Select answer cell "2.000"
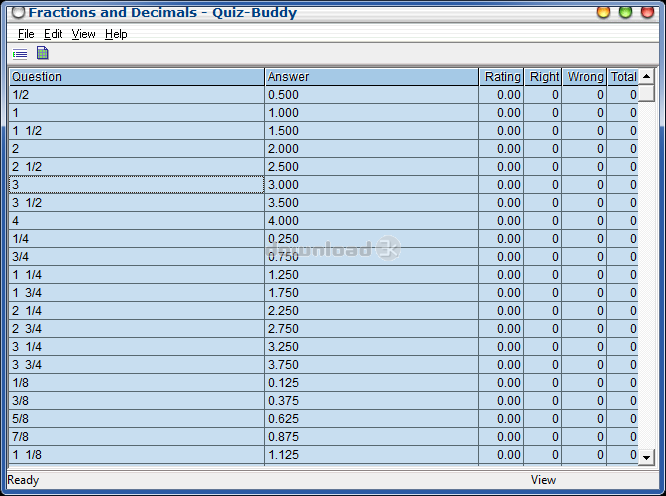 pos(372,149)
